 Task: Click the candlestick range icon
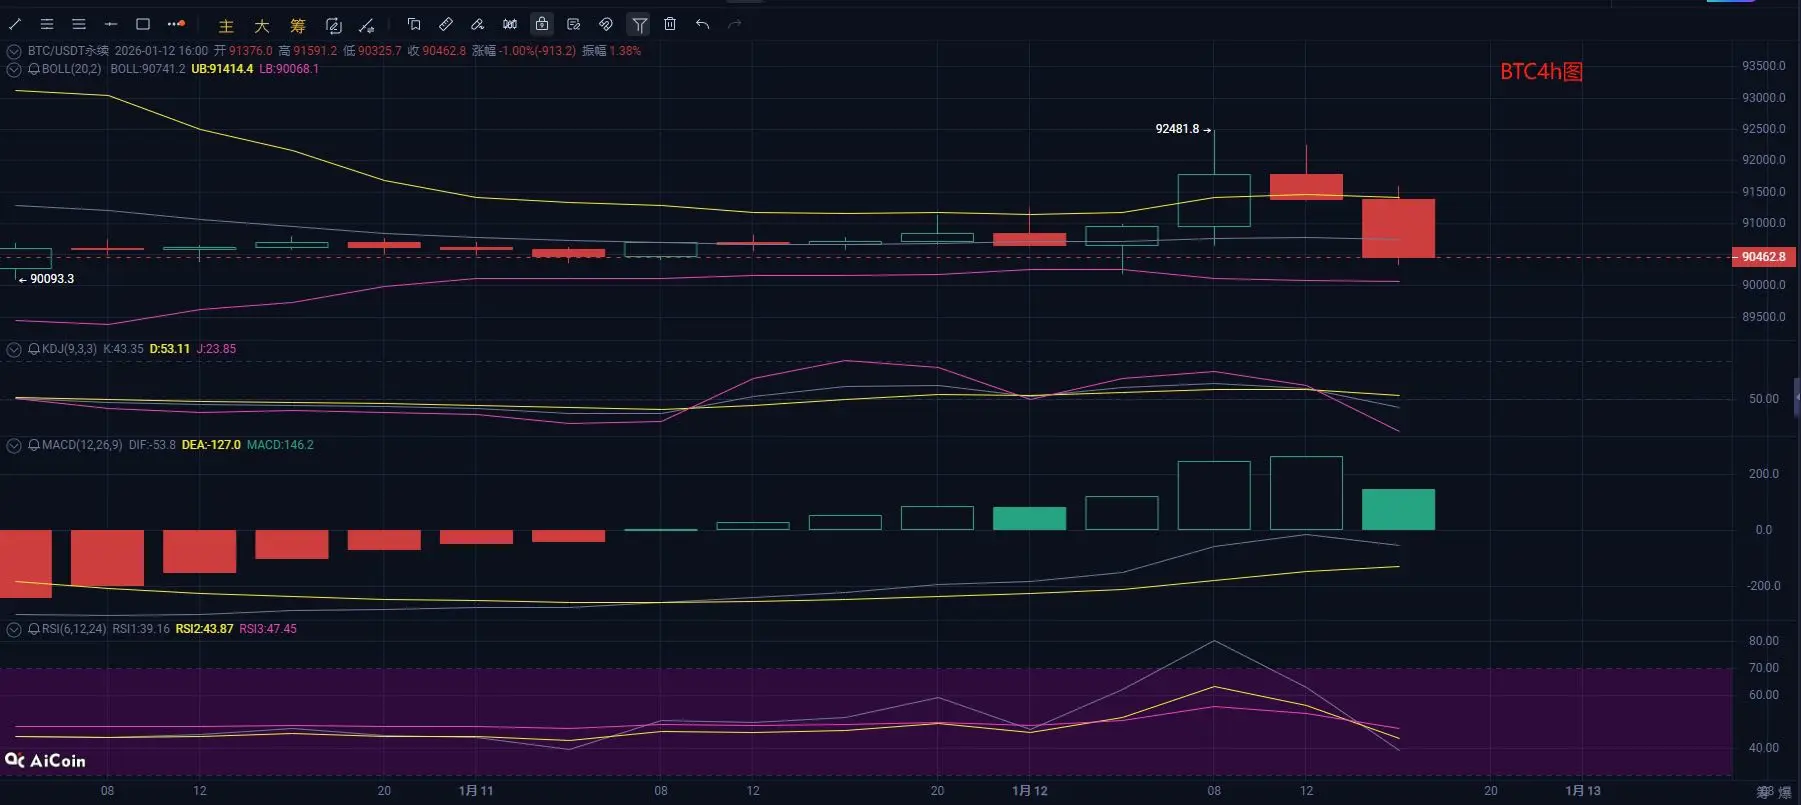[x=510, y=24]
